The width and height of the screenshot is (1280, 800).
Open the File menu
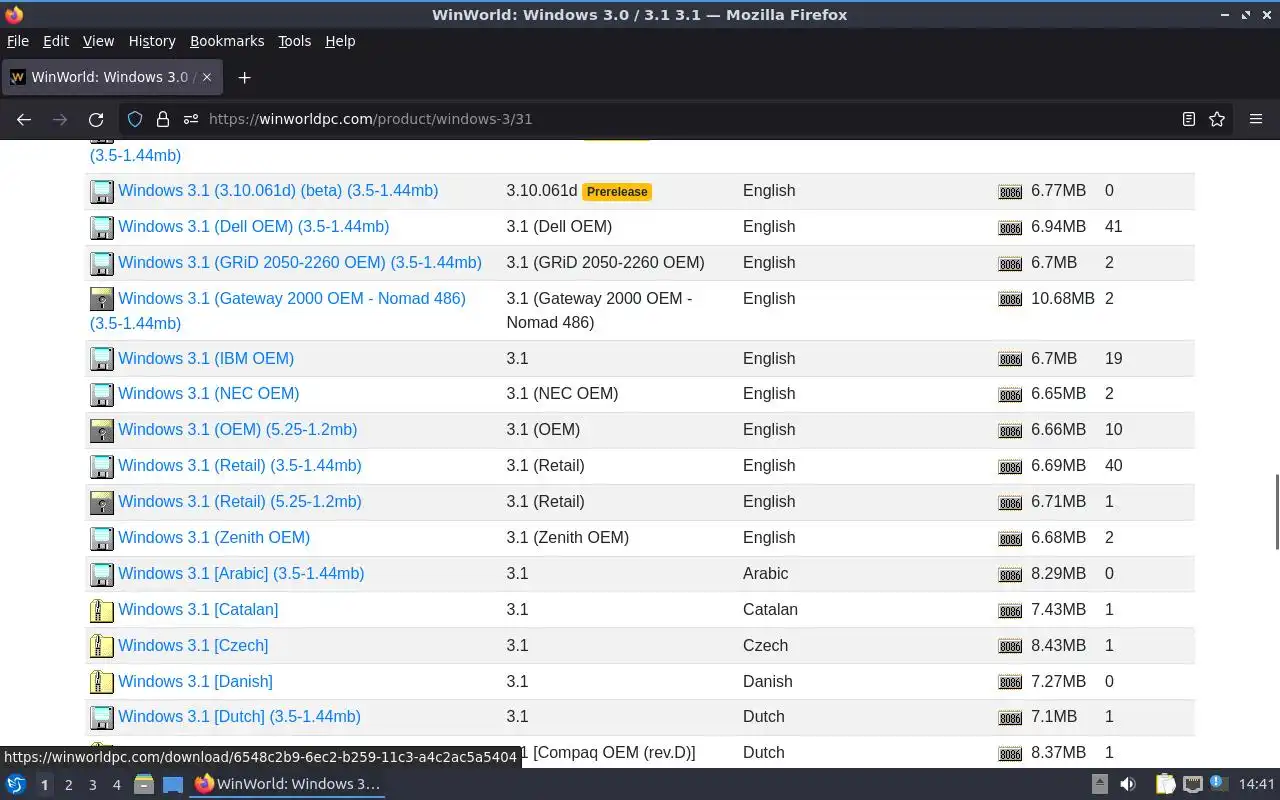[18, 41]
